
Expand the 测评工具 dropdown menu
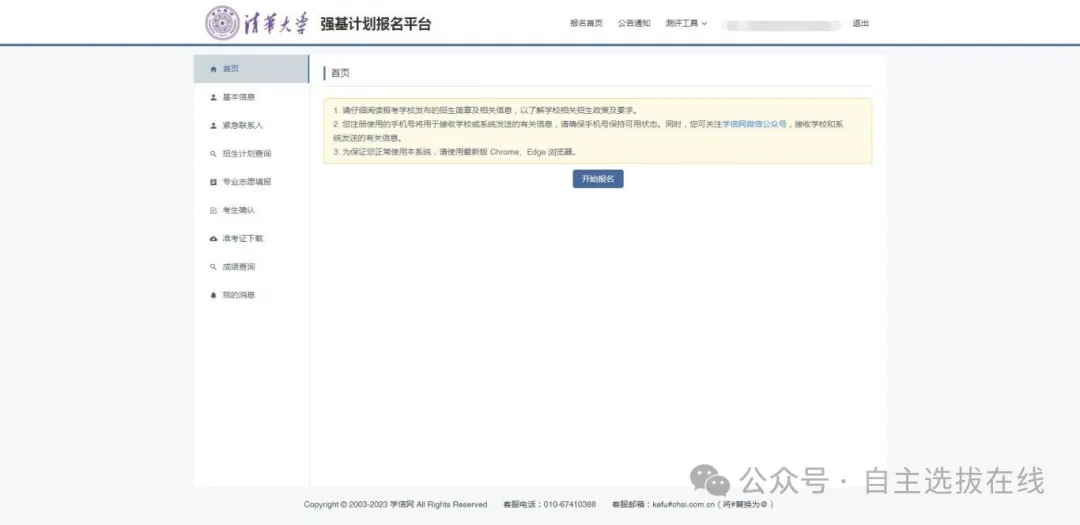pos(685,23)
